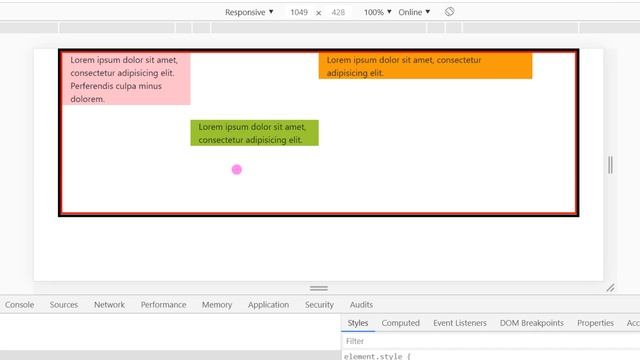Click the bottom viewport resize handle
The width and height of the screenshot is (640, 360).
point(319,288)
